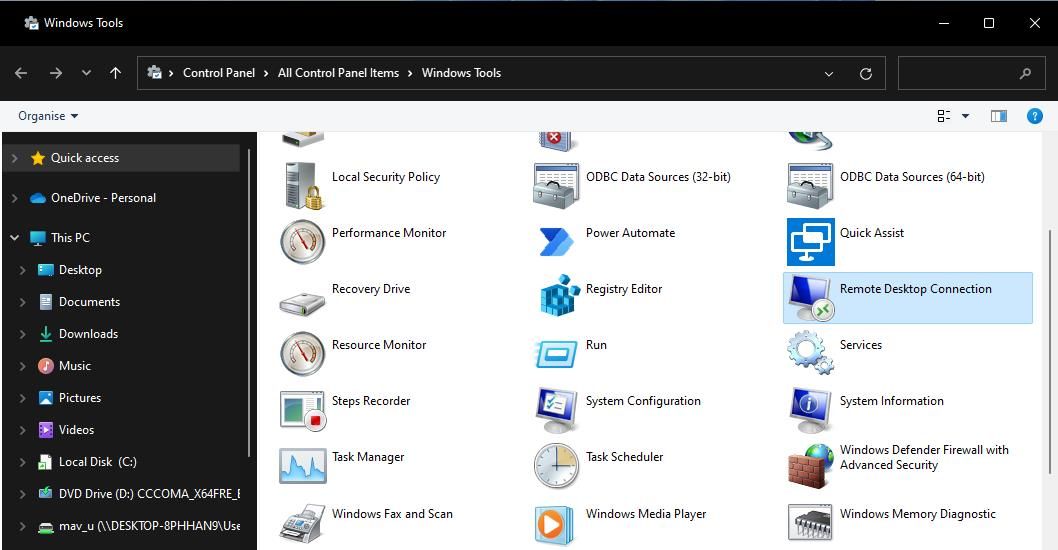Click All Control Panel Items breadcrumb
This screenshot has width=1058, height=550.
coord(338,73)
